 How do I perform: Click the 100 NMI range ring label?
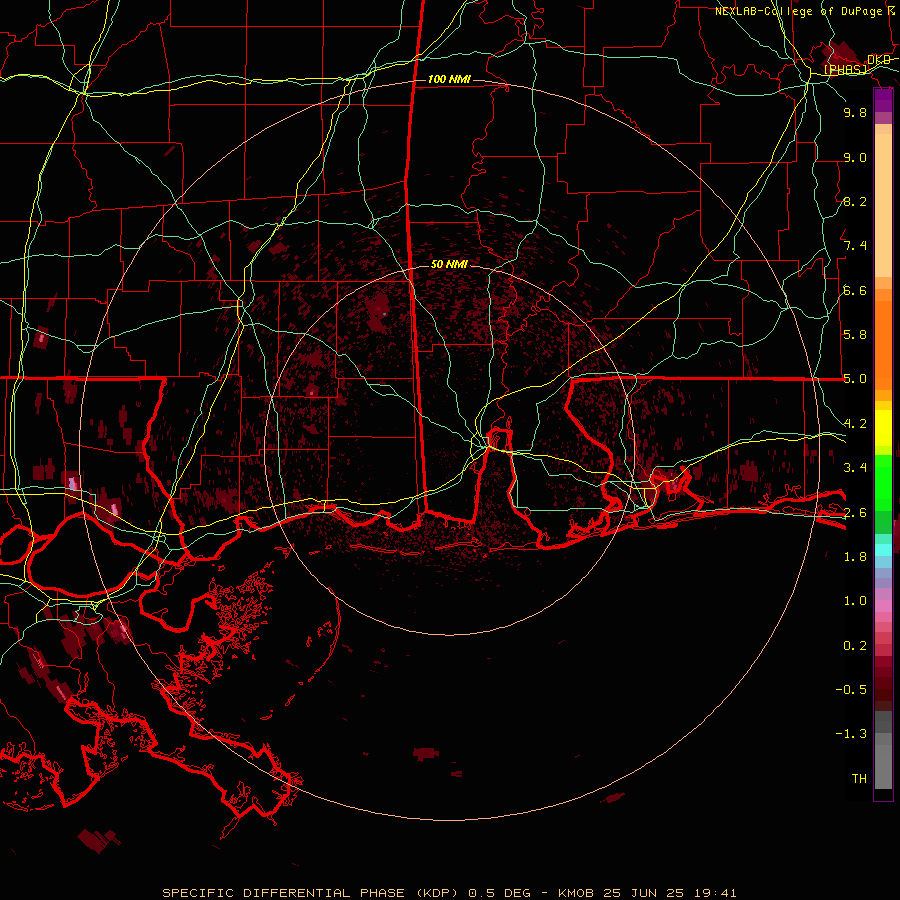449,79
